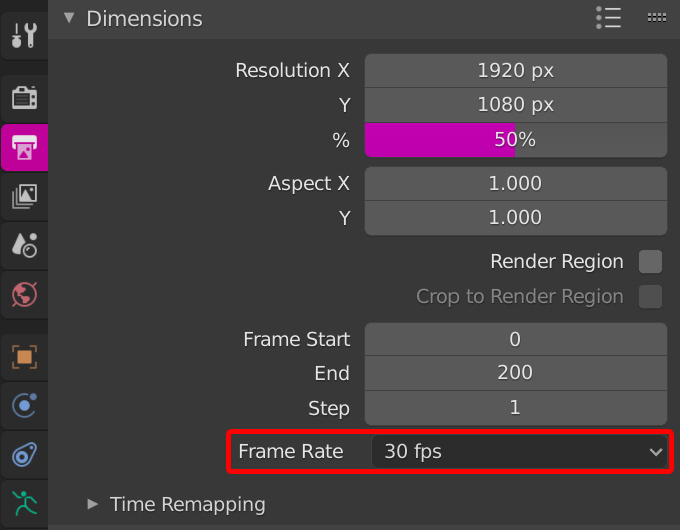Click the Resolution X field
Viewport: 680px width, 530px height.
(515, 71)
